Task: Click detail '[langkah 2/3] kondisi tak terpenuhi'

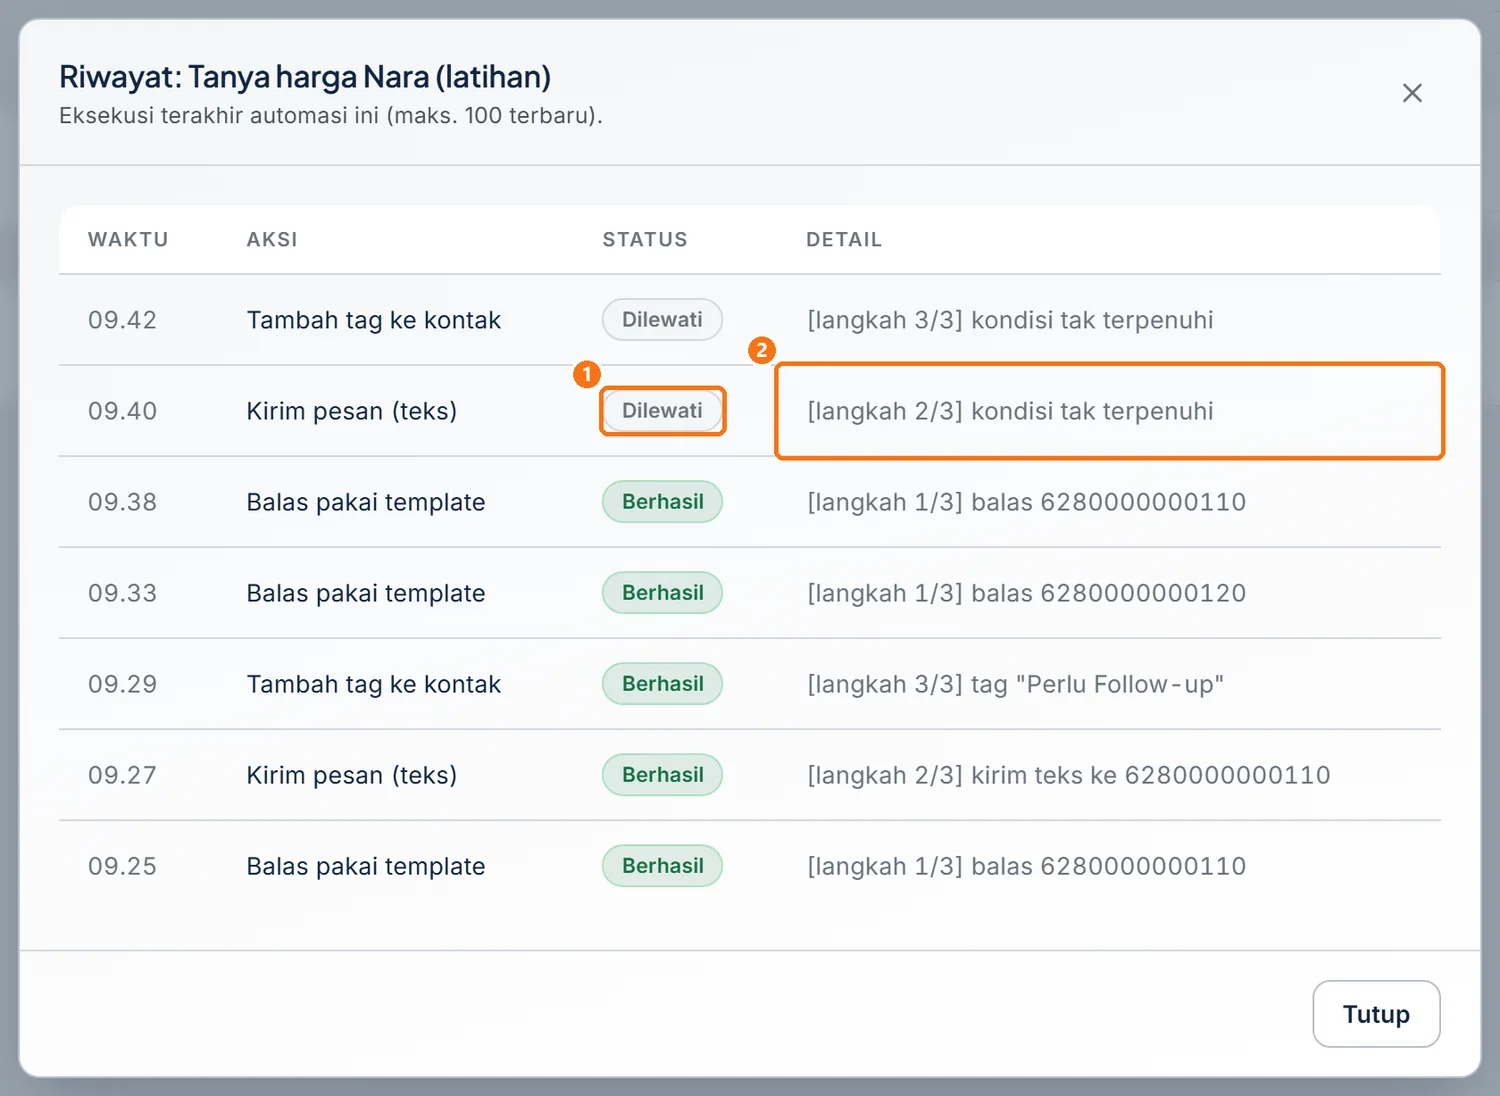Action: [x=1010, y=411]
